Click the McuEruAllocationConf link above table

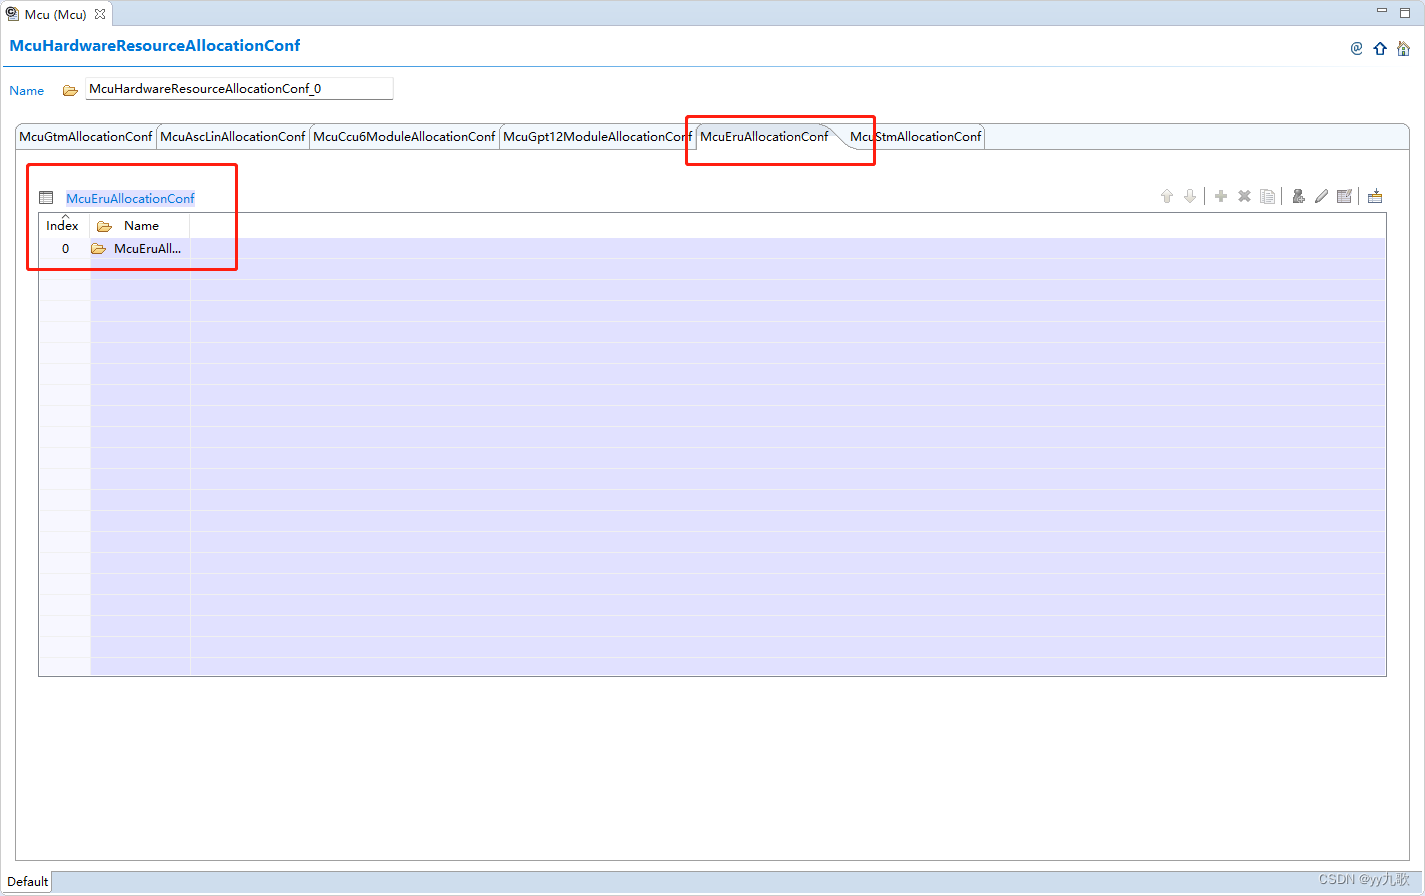[x=131, y=198]
